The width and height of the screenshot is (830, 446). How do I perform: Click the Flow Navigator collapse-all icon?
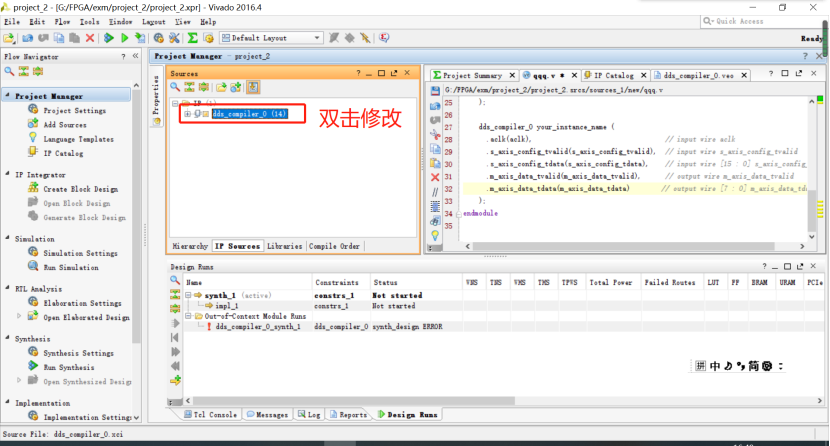23,71
